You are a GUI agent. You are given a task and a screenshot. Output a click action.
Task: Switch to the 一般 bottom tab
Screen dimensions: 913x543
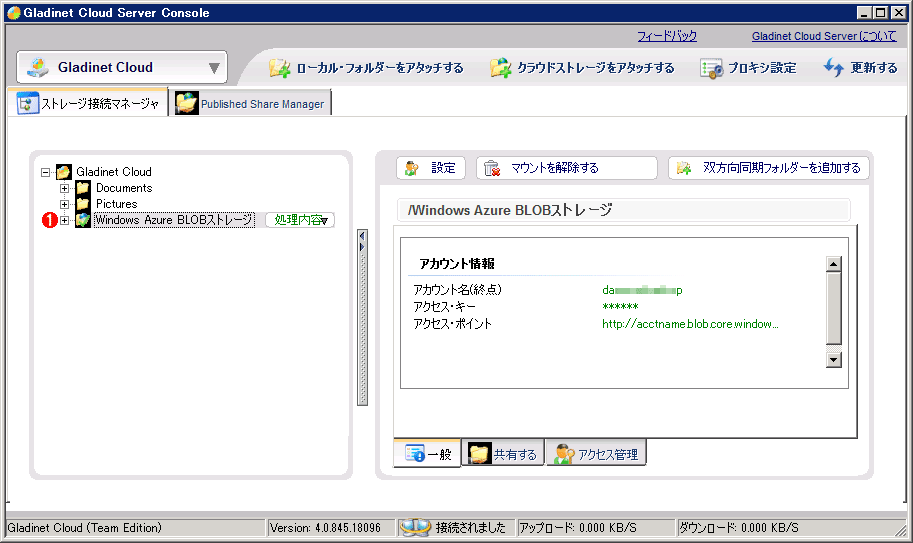tap(428, 453)
